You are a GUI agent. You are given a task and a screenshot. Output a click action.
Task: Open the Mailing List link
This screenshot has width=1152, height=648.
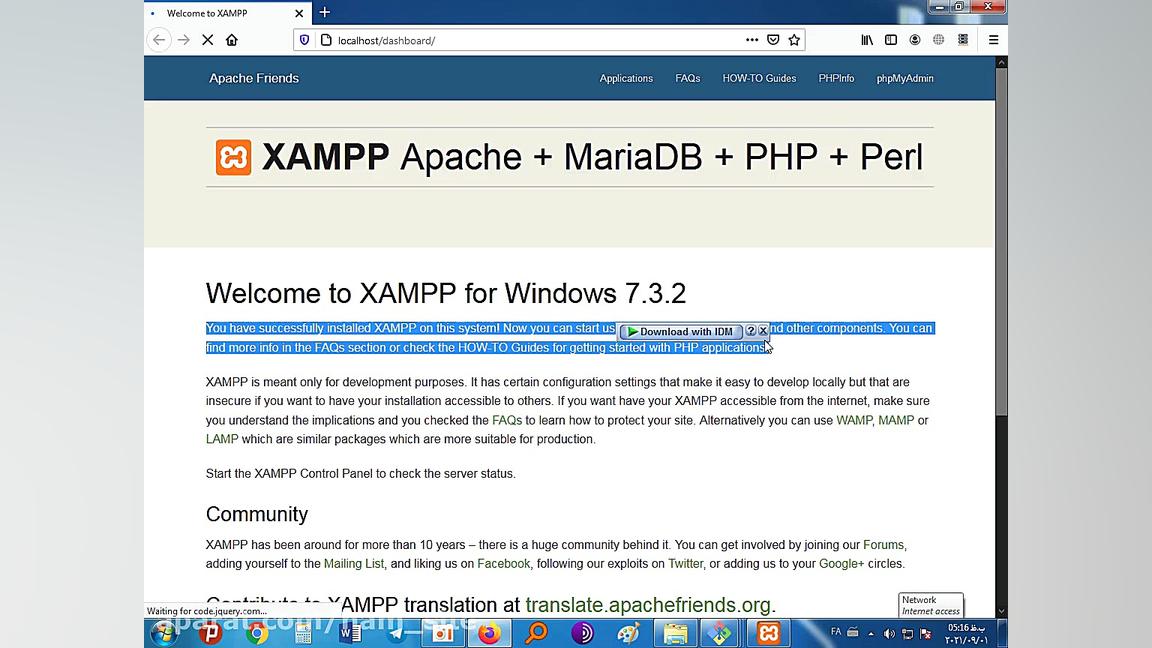353,564
